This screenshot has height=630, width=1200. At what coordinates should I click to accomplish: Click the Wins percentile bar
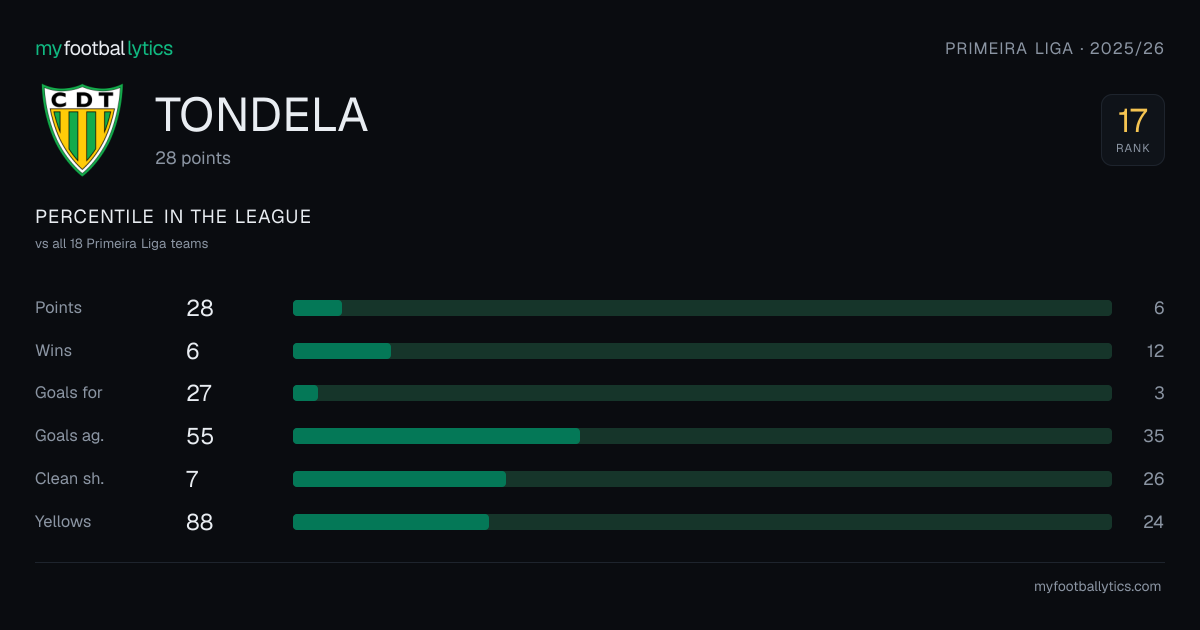pyautogui.click(x=702, y=351)
